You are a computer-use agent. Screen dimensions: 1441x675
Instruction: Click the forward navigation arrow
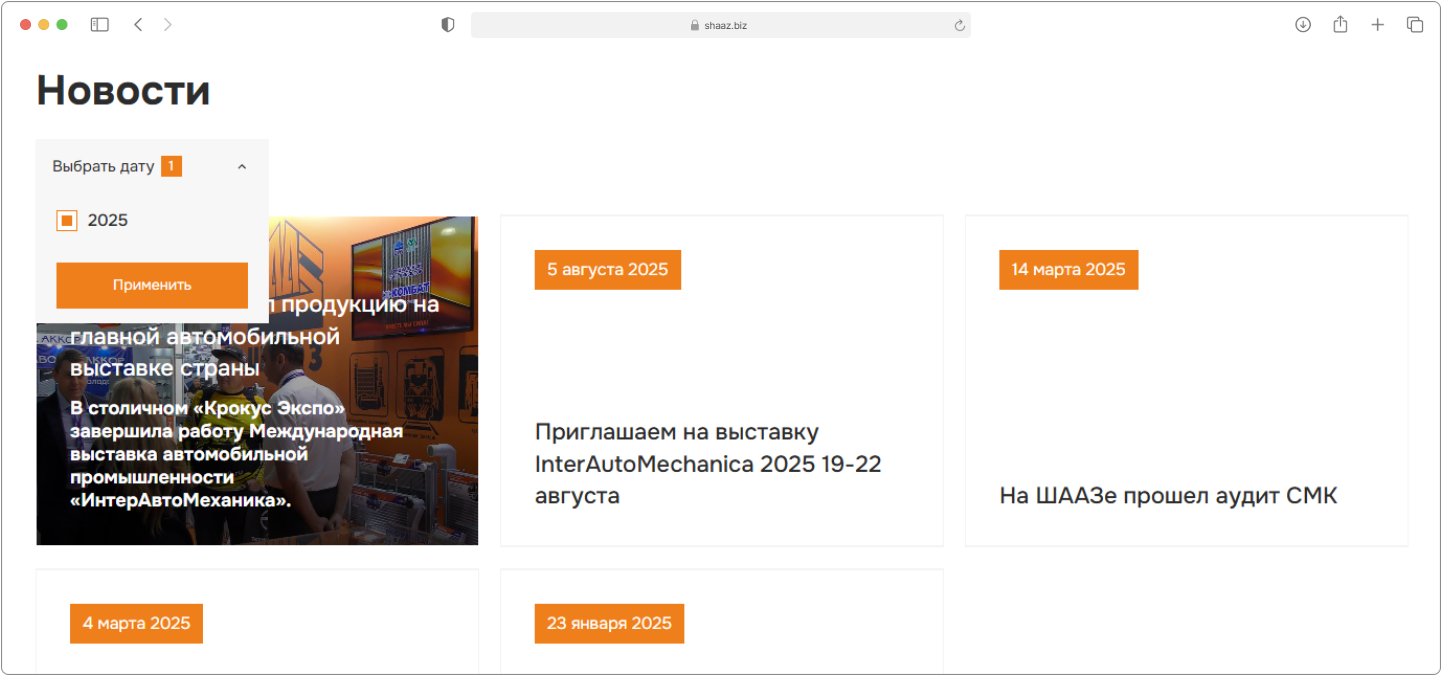[168, 25]
